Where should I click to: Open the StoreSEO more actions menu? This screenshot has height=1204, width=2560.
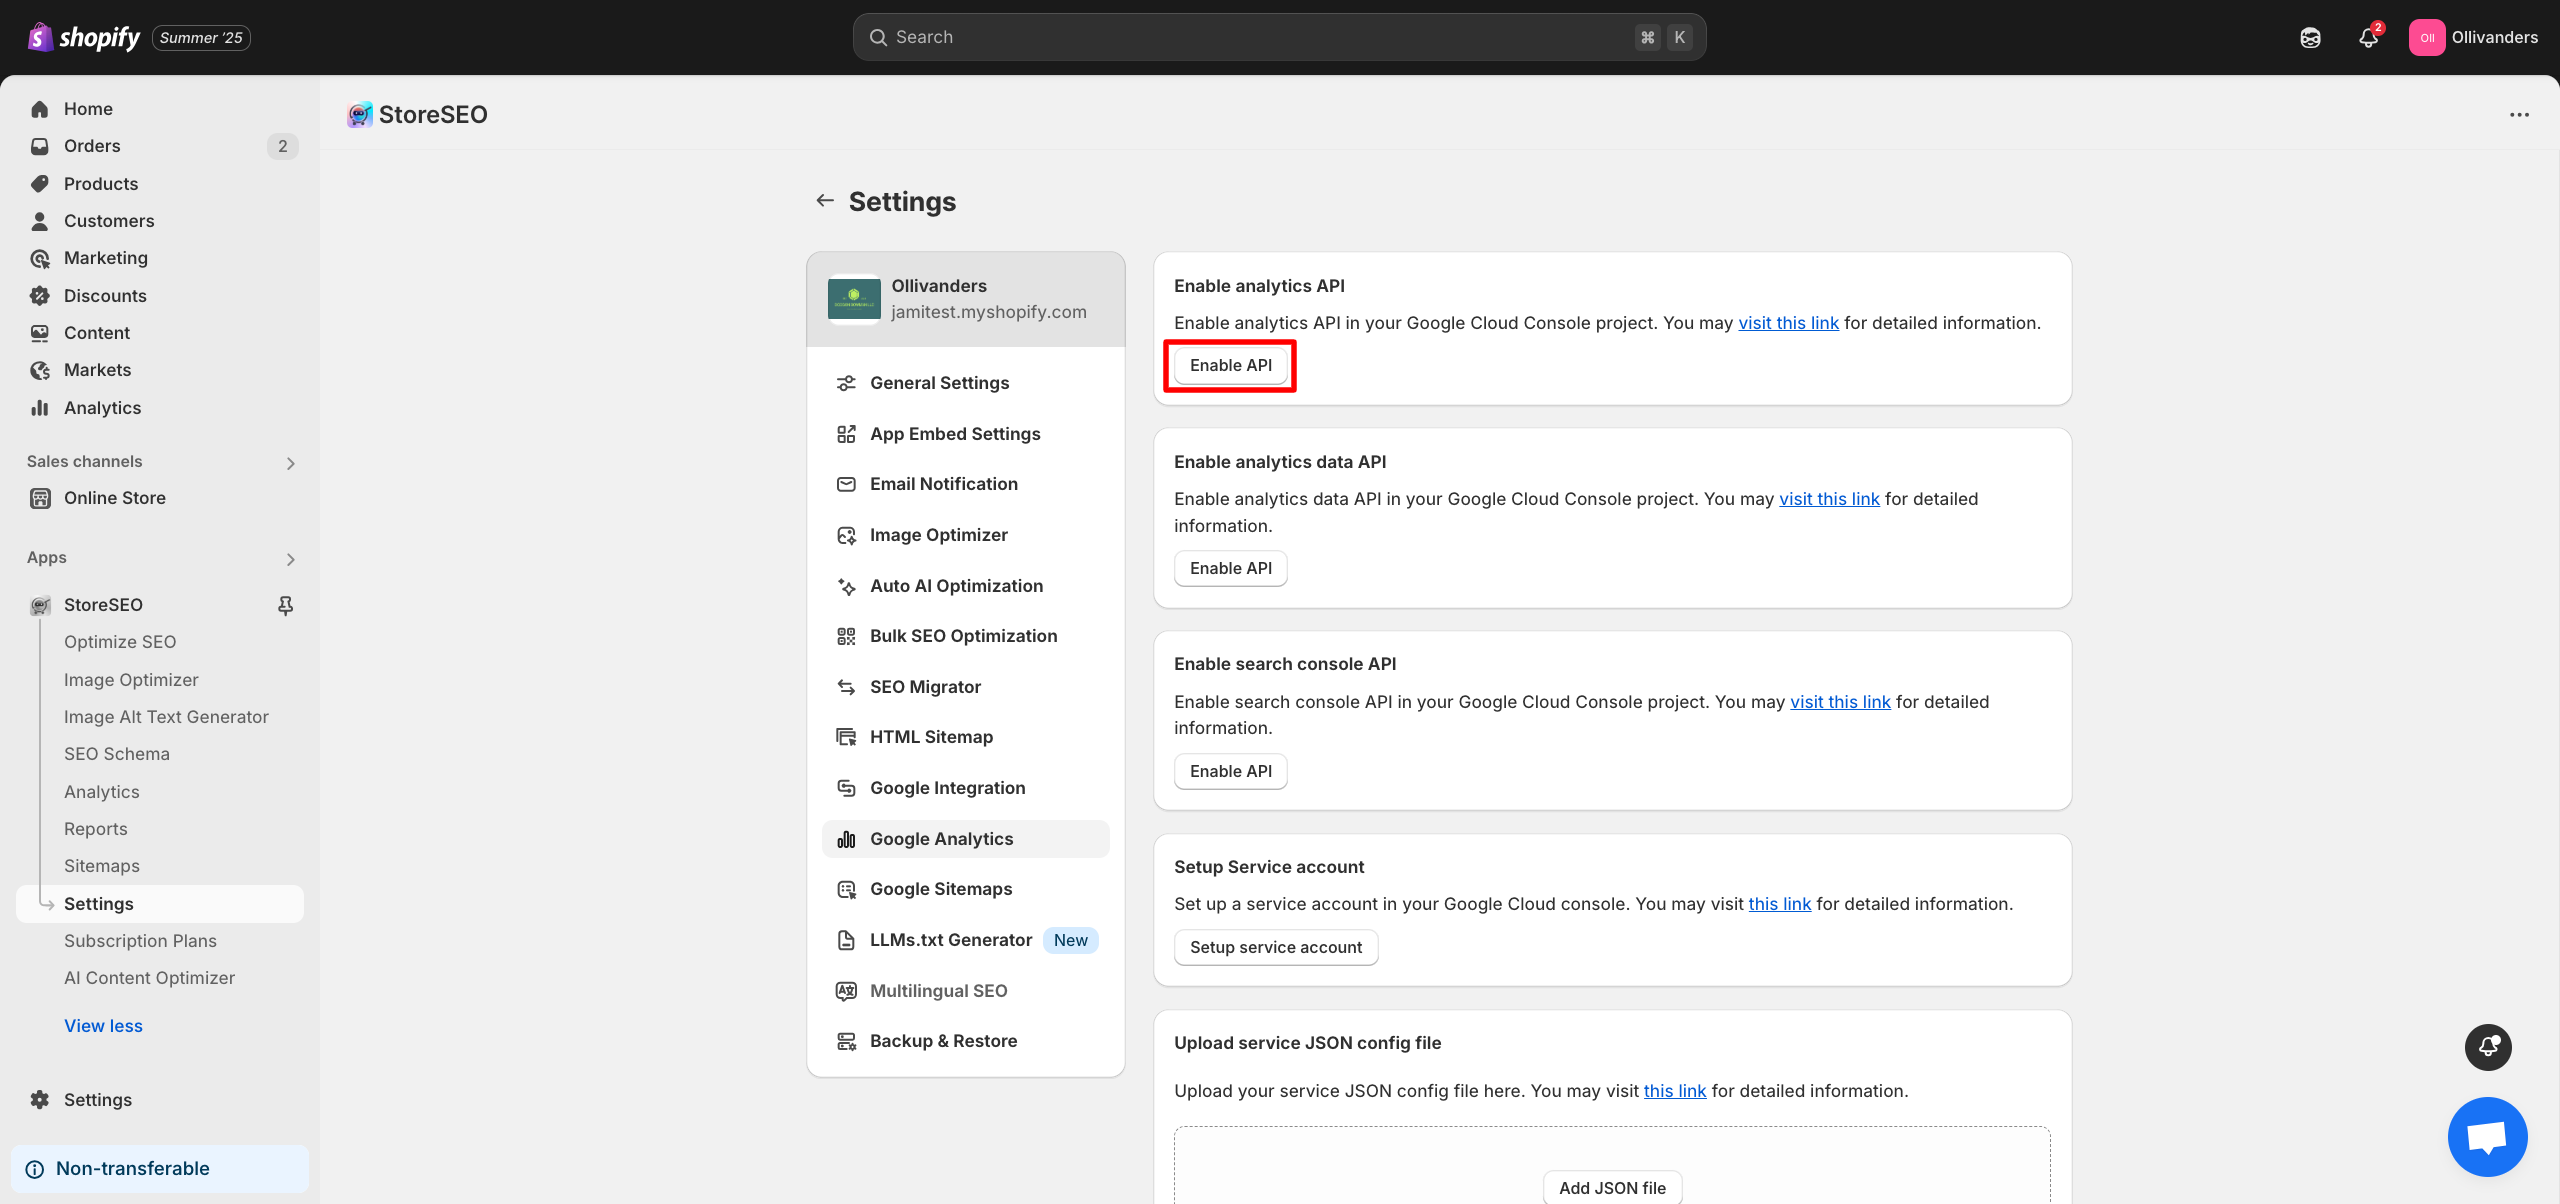click(x=2519, y=115)
